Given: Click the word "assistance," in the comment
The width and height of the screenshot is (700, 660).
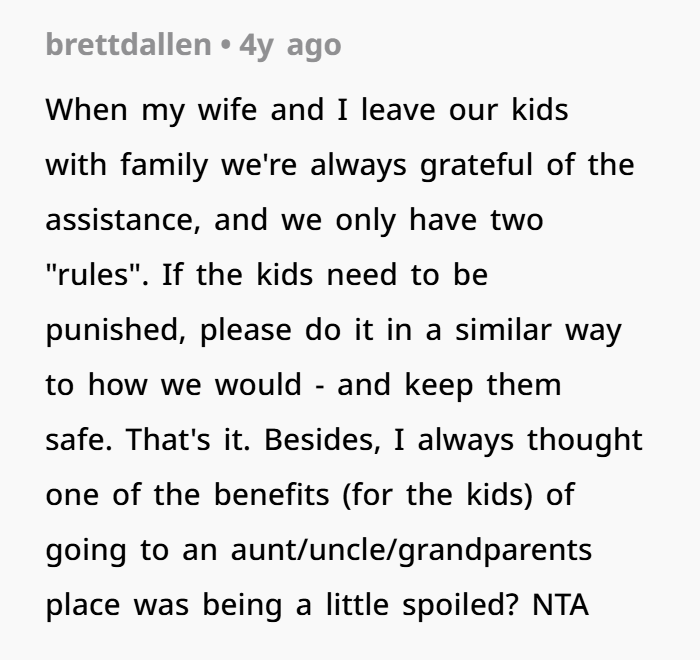Looking at the screenshot, I should (x=123, y=220).
